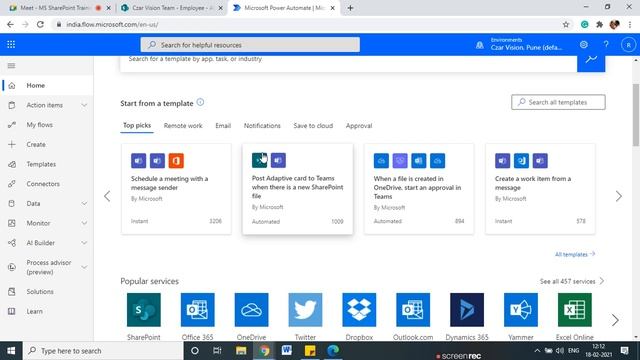Select the Excel Online service icon

pyautogui.click(x=575, y=310)
